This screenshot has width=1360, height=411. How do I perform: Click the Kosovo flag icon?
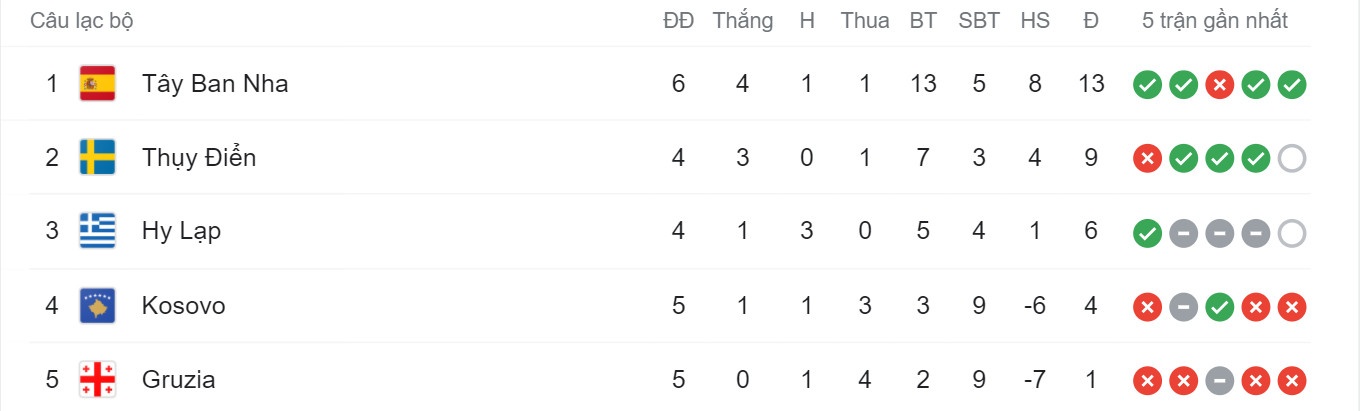coord(97,305)
